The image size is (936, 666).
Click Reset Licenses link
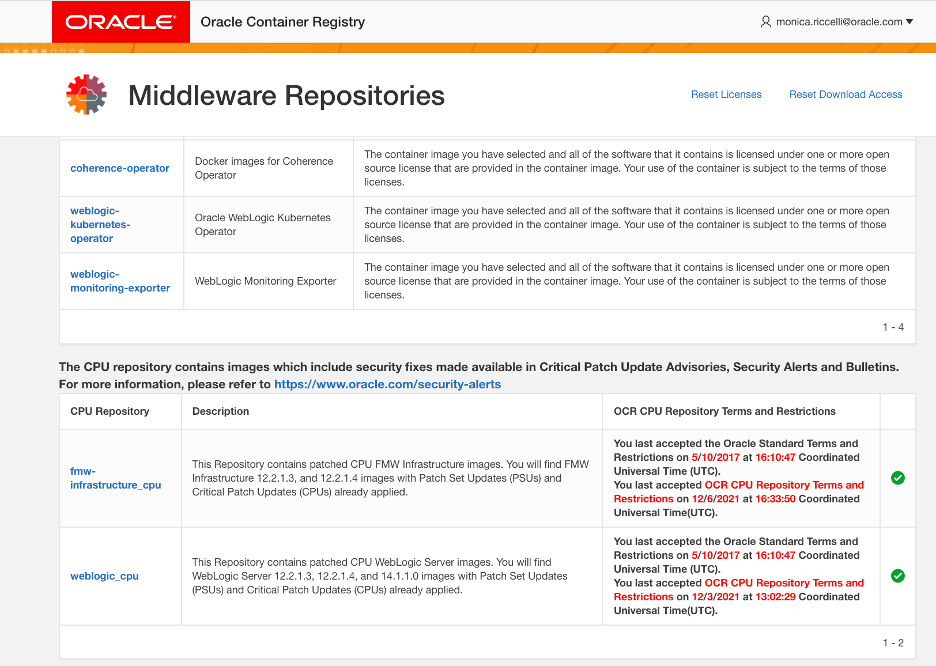click(726, 94)
